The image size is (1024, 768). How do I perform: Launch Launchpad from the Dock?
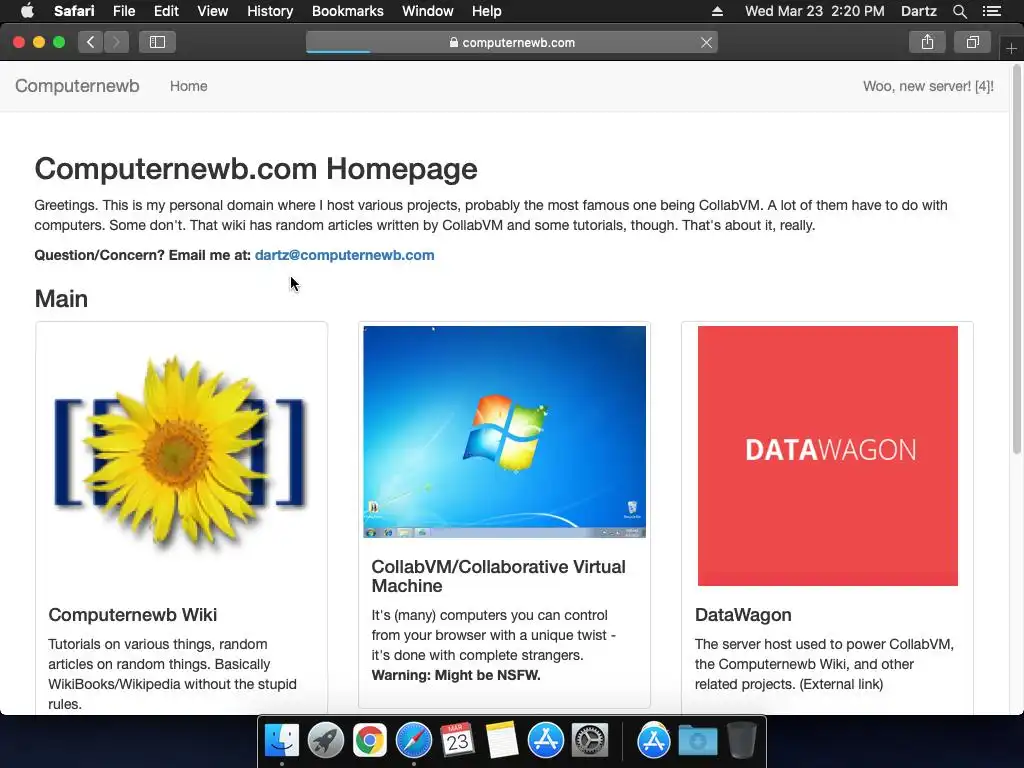[x=325, y=740]
